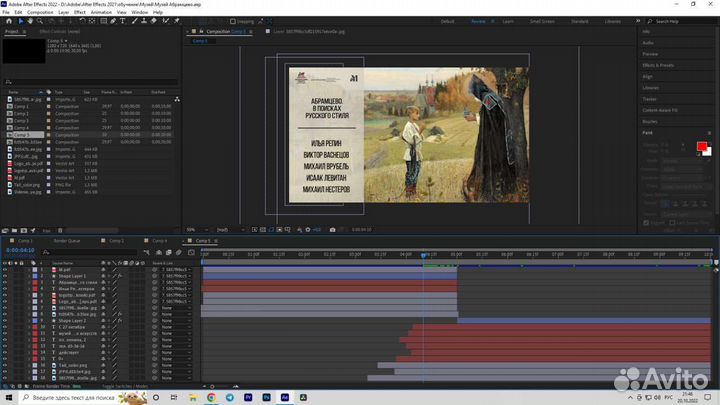
Task: Select the Brush tool
Action: [135, 21]
